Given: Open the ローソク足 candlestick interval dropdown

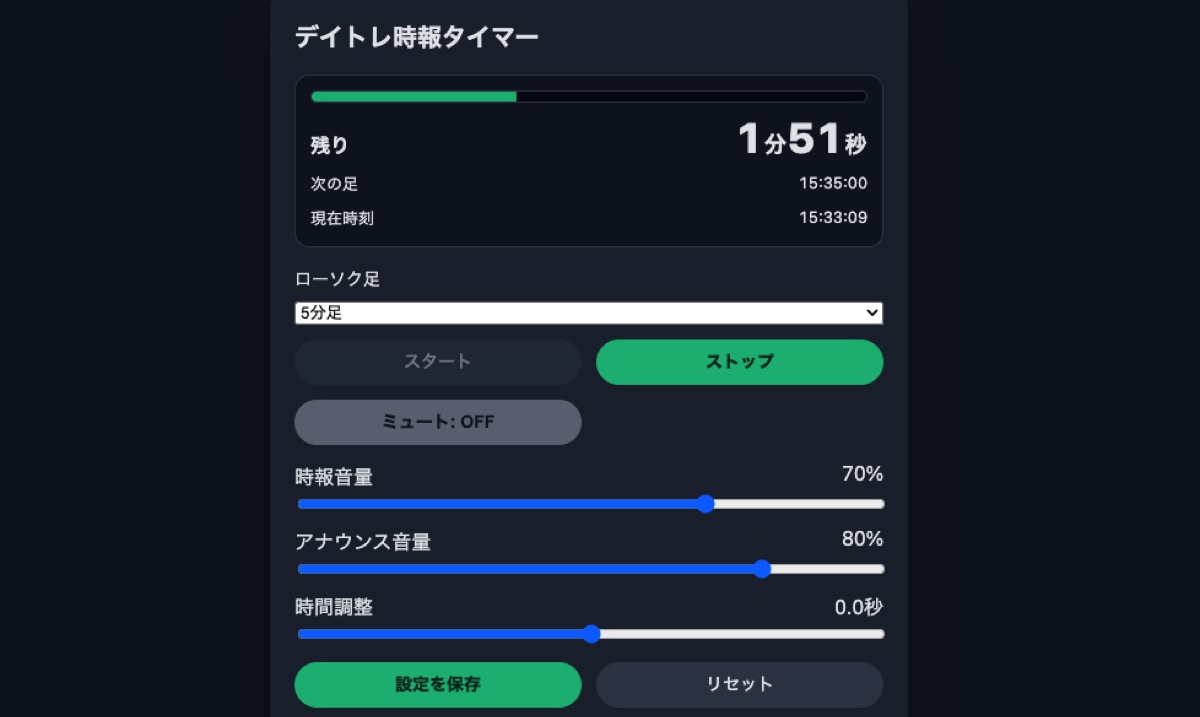Looking at the screenshot, I should click(x=588, y=312).
